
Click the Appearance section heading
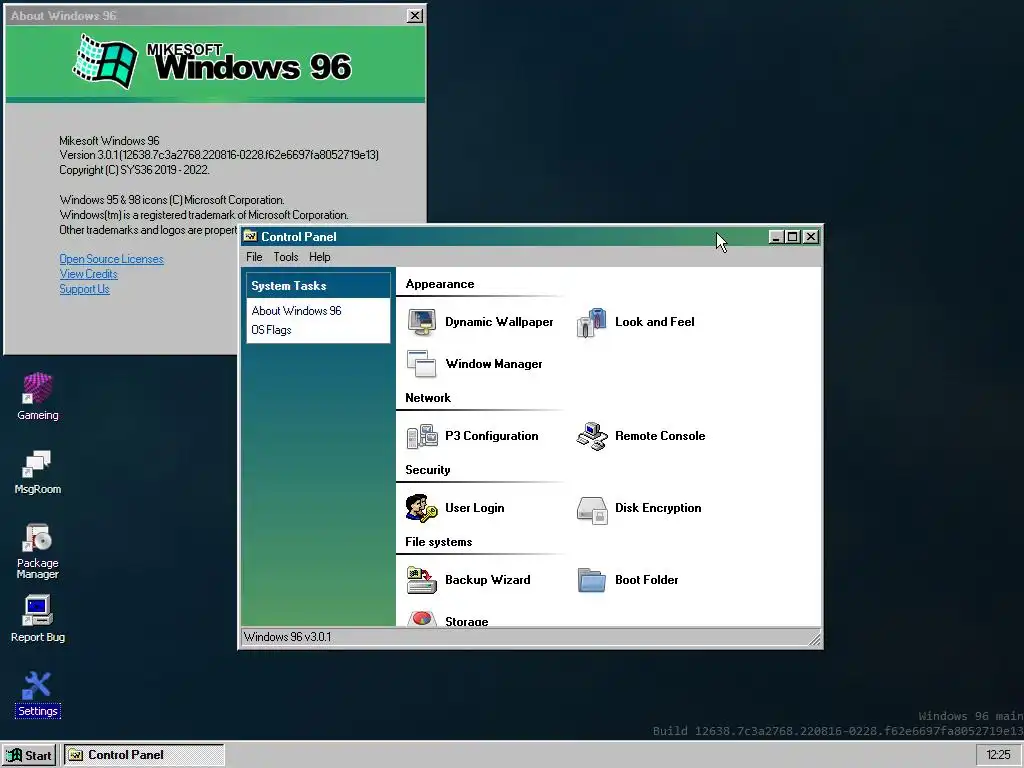coord(440,284)
